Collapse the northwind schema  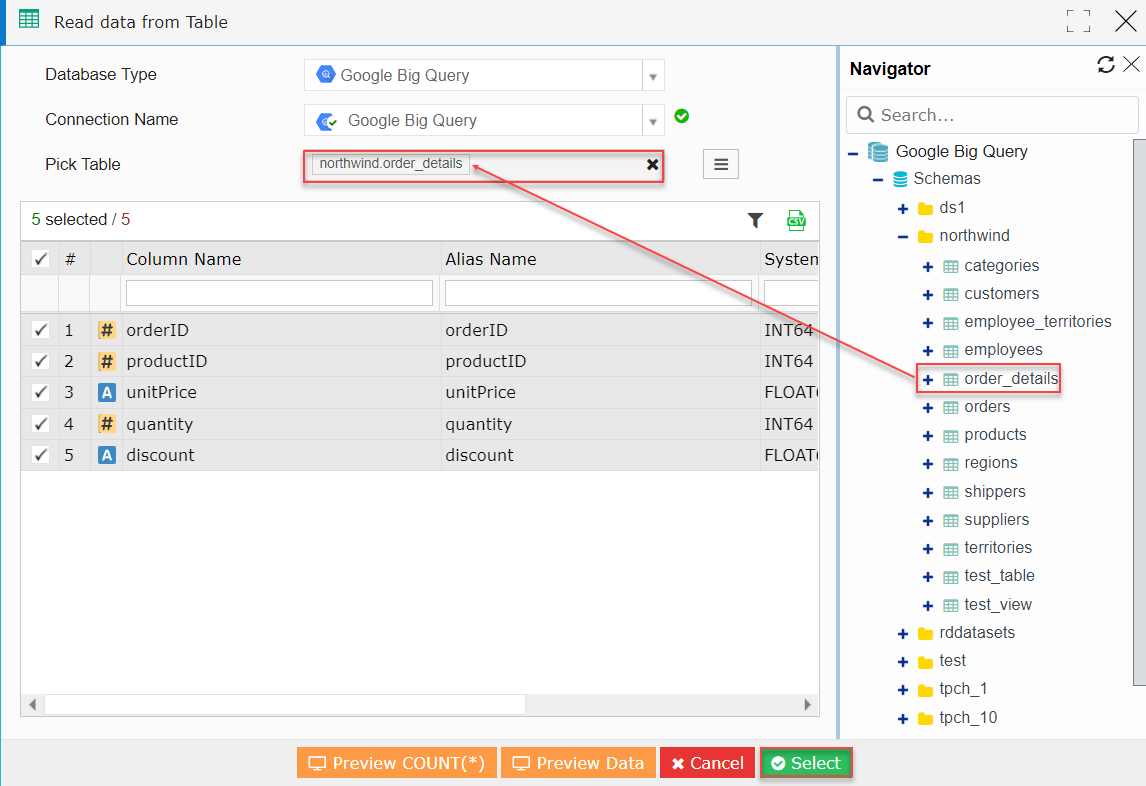(x=903, y=237)
